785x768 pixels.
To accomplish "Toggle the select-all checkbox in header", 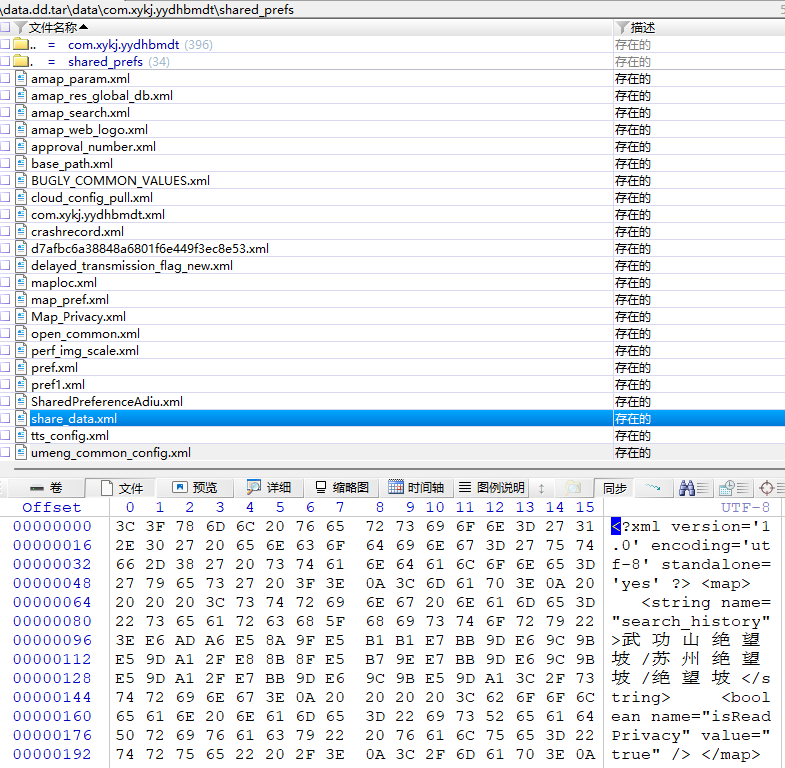I will (5, 28).
